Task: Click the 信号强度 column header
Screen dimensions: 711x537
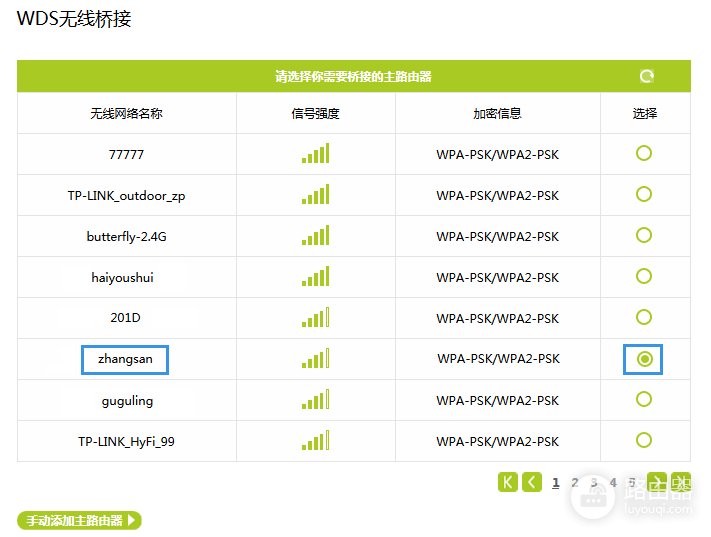Action: click(316, 113)
